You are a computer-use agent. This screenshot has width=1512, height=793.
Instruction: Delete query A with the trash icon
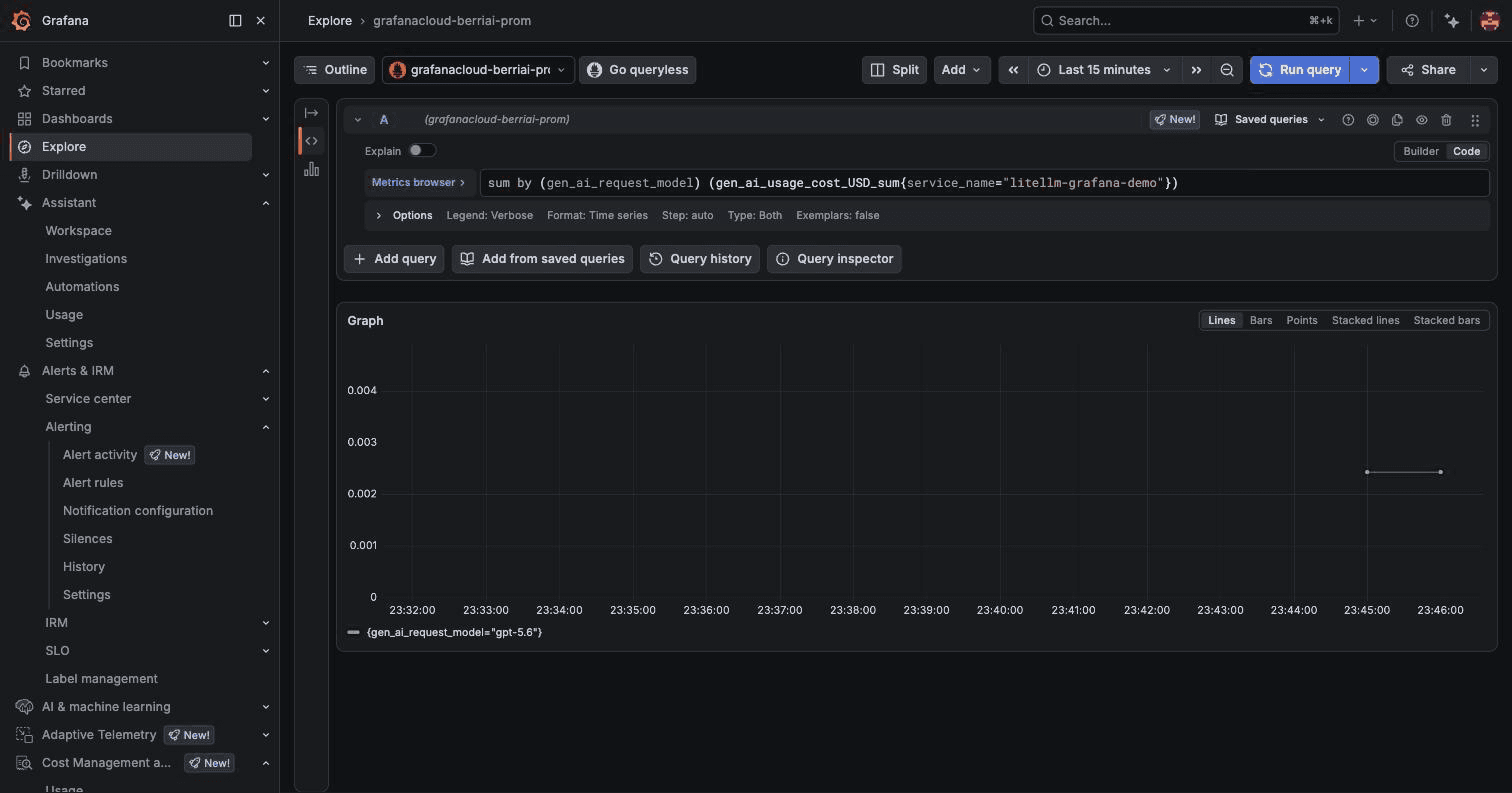coord(1446,120)
